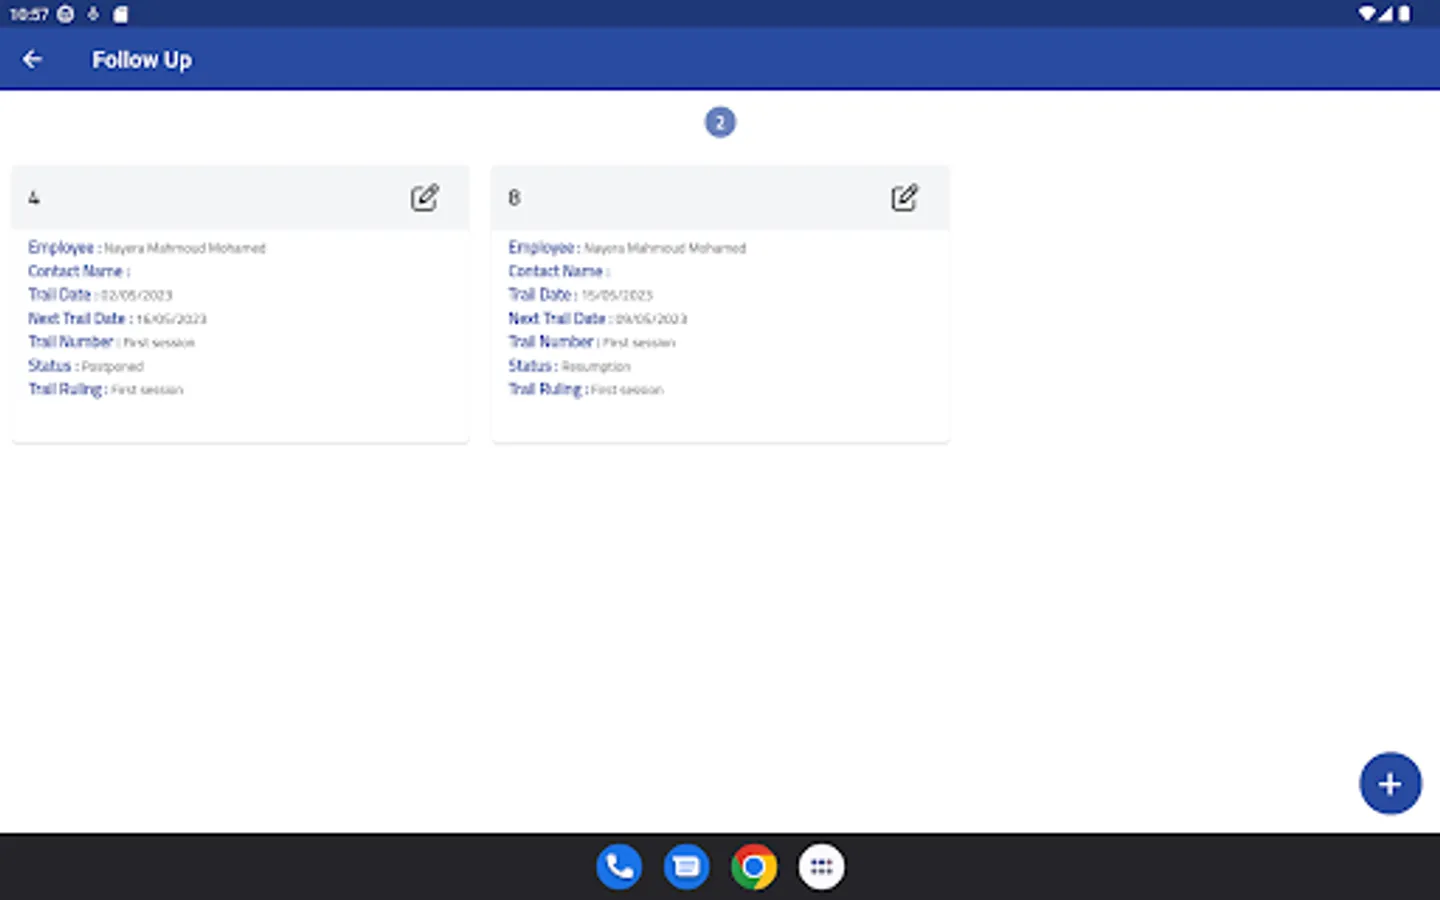The height and width of the screenshot is (900, 1440).
Task: Launch Chrome from the dock
Action: pos(754,867)
